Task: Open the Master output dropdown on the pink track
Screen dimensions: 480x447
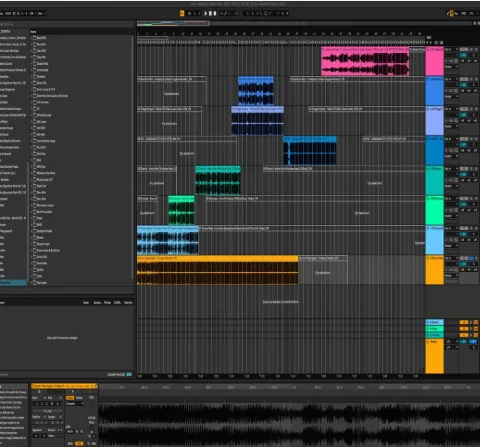Action: pos(452,67)
